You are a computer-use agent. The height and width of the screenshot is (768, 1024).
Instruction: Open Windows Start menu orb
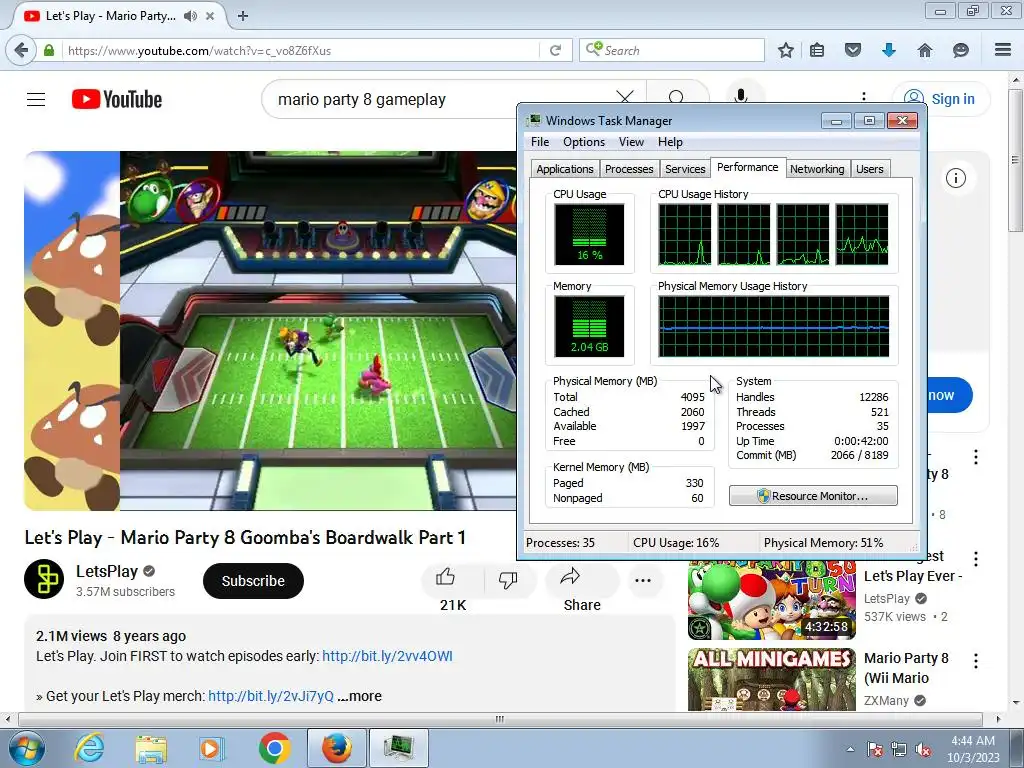(27, 748)
